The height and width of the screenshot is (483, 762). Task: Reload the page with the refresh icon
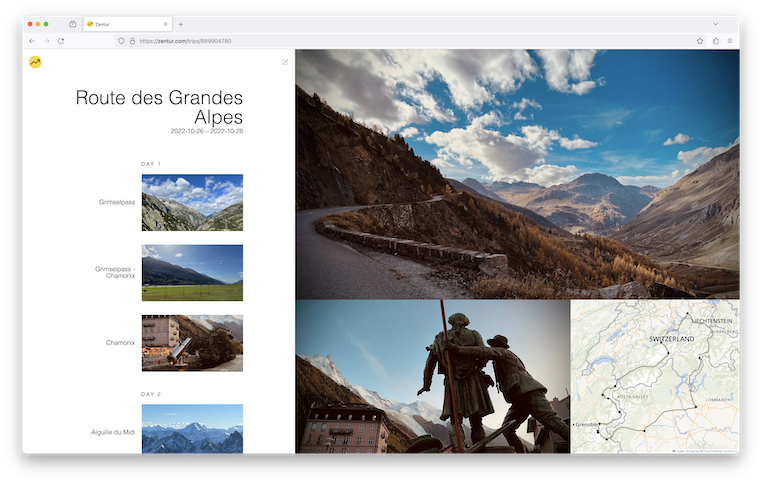tap(61, 41)
